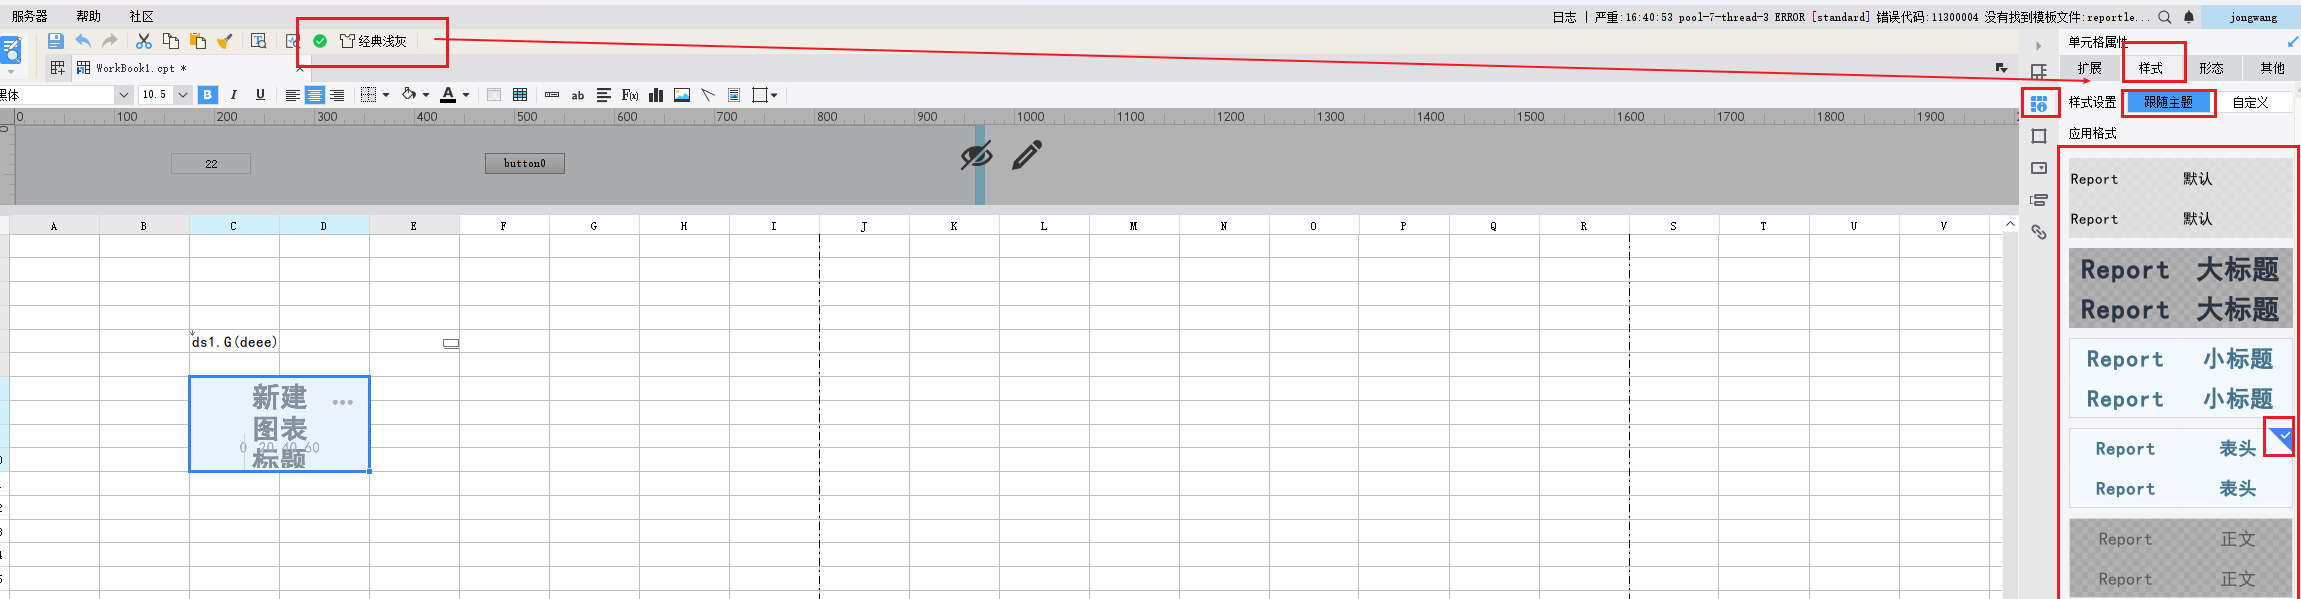Open 日志 log panel
This screenshot has width=2301, height=599.
[x=1564, y=17]
